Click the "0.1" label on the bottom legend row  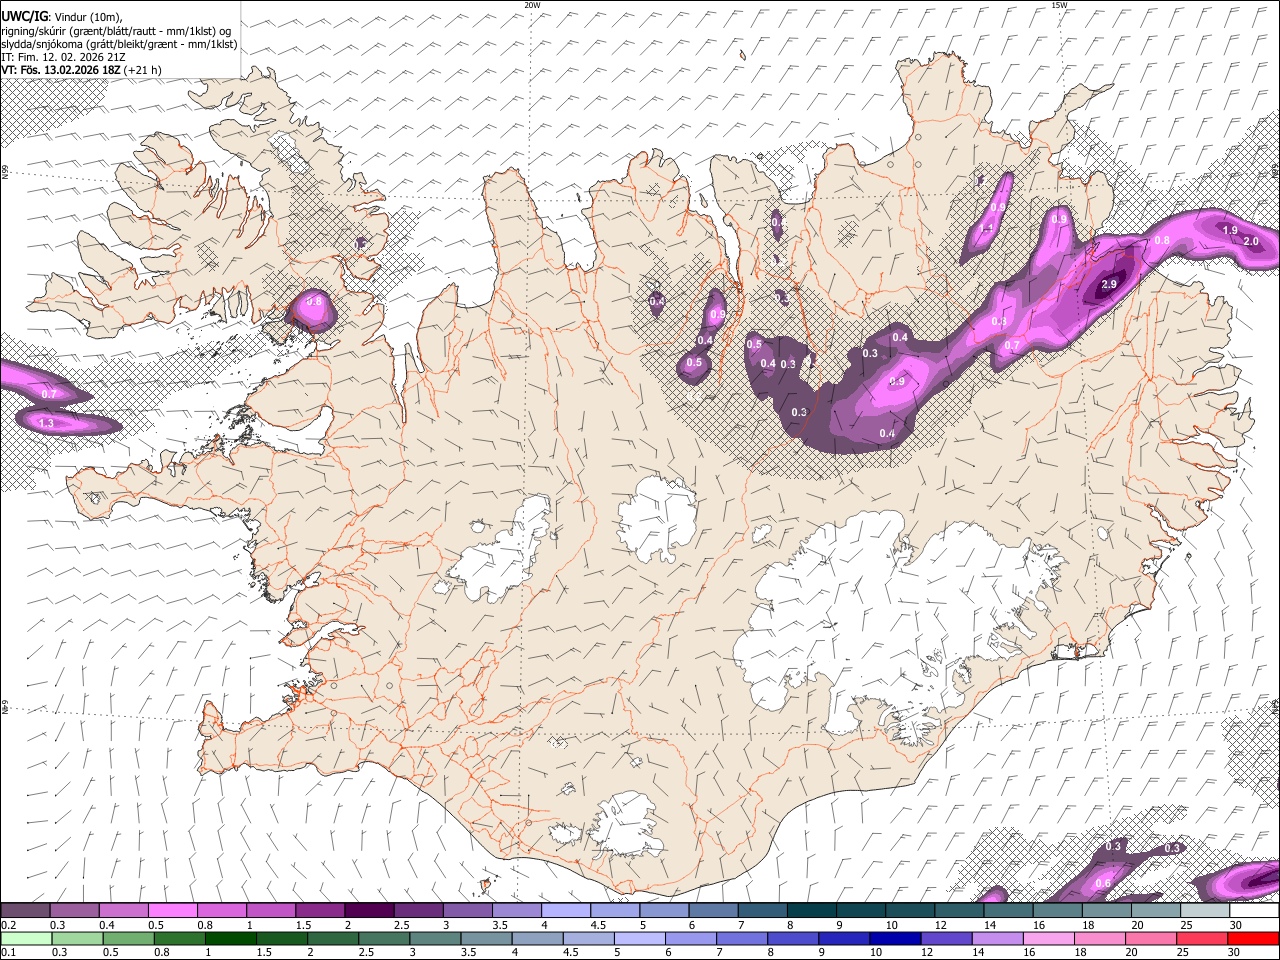[x=9, y=952]
